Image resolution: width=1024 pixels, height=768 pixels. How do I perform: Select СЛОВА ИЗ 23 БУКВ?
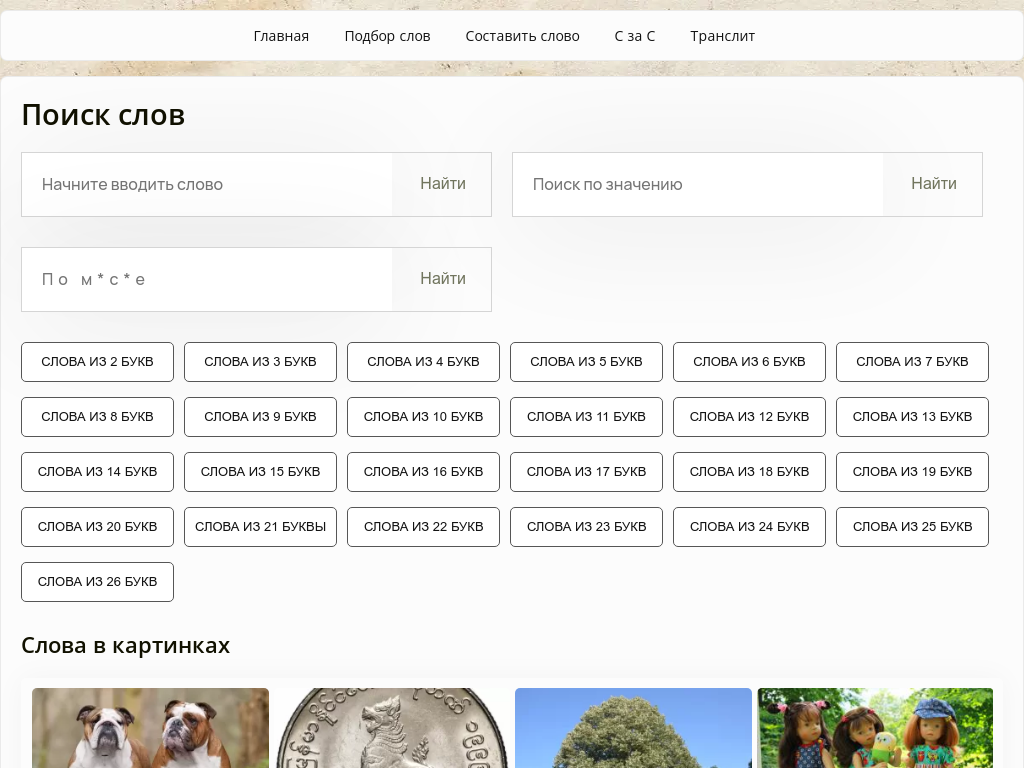click(586, 527)
